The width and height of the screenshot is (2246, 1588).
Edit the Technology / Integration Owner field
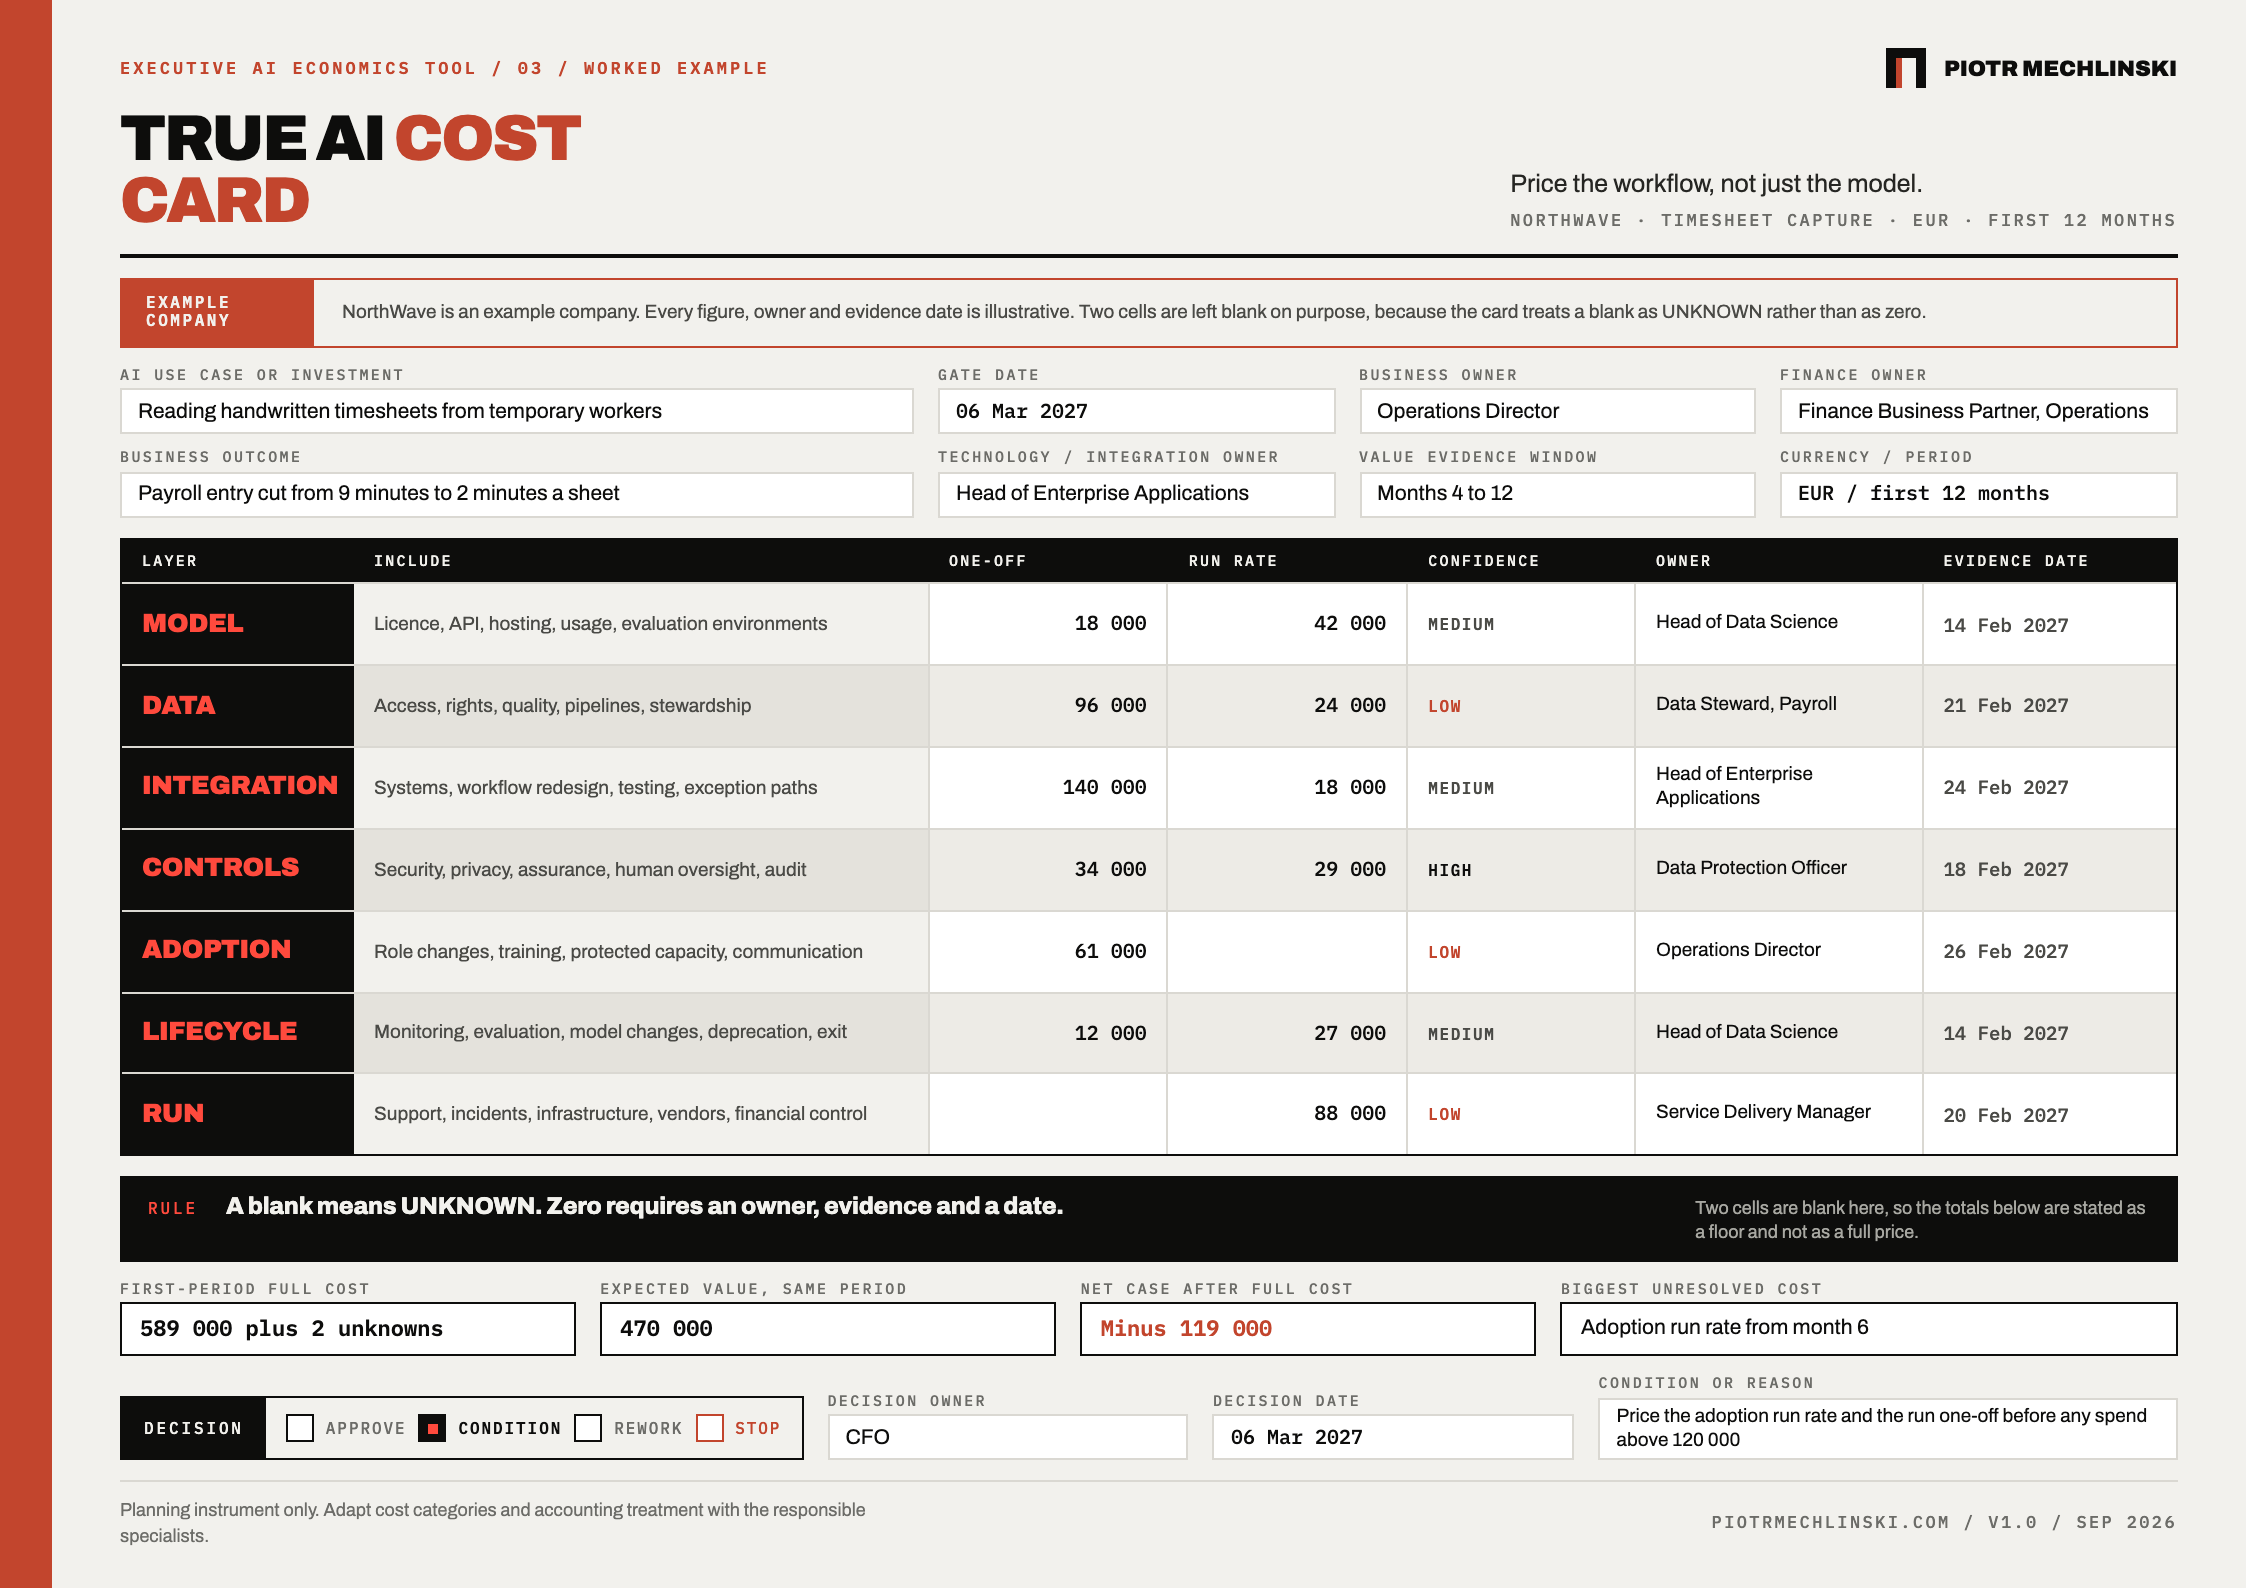click(x=1136, y=494)
